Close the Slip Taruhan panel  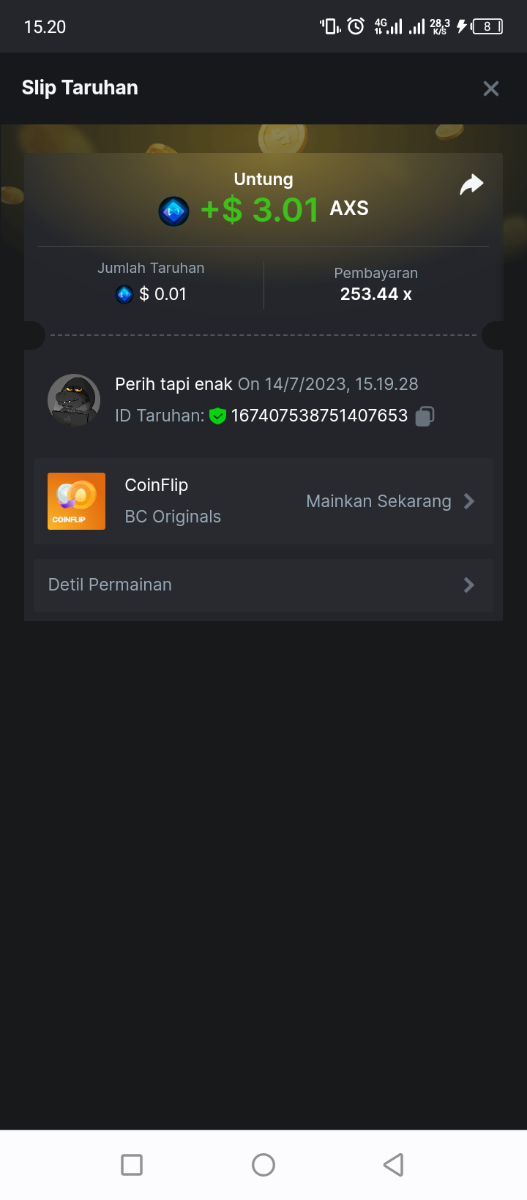[x=491, y=89]
